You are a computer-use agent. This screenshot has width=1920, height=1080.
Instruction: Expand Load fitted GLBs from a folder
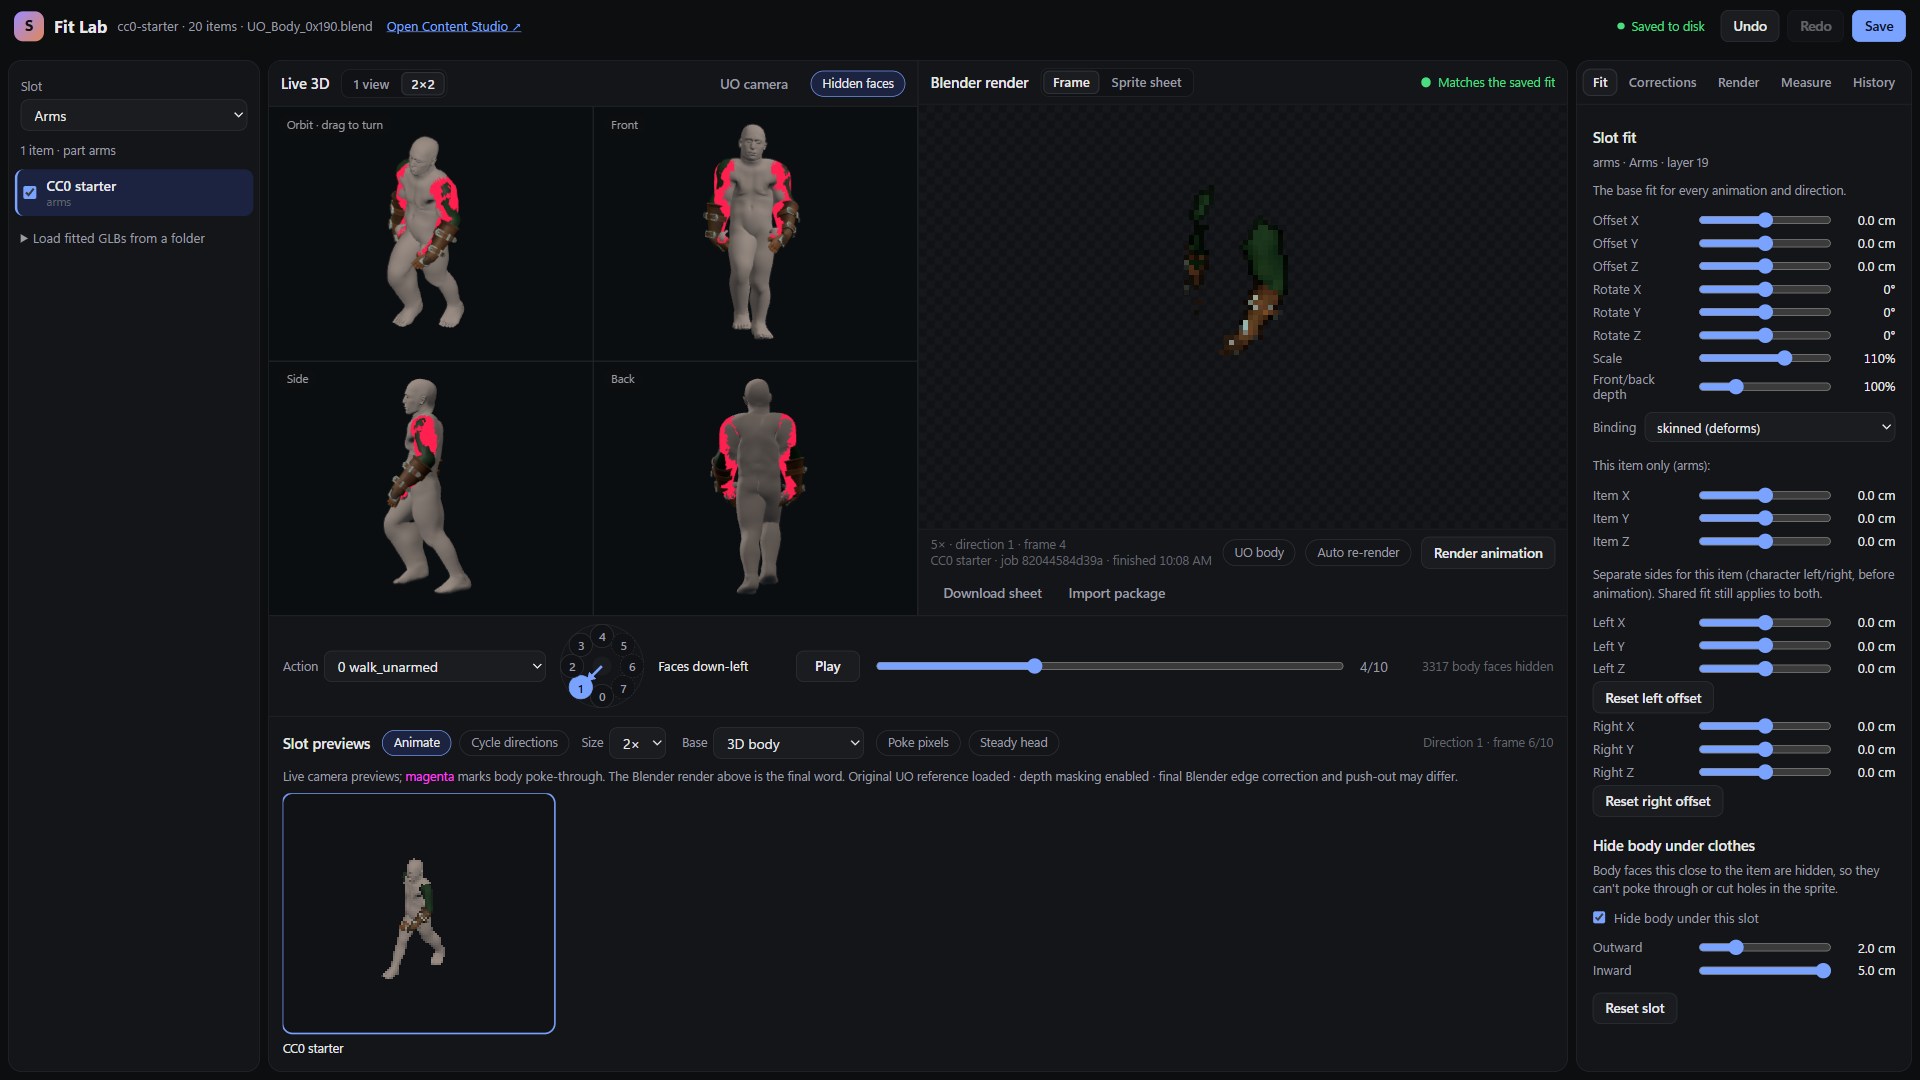[112, 239]
